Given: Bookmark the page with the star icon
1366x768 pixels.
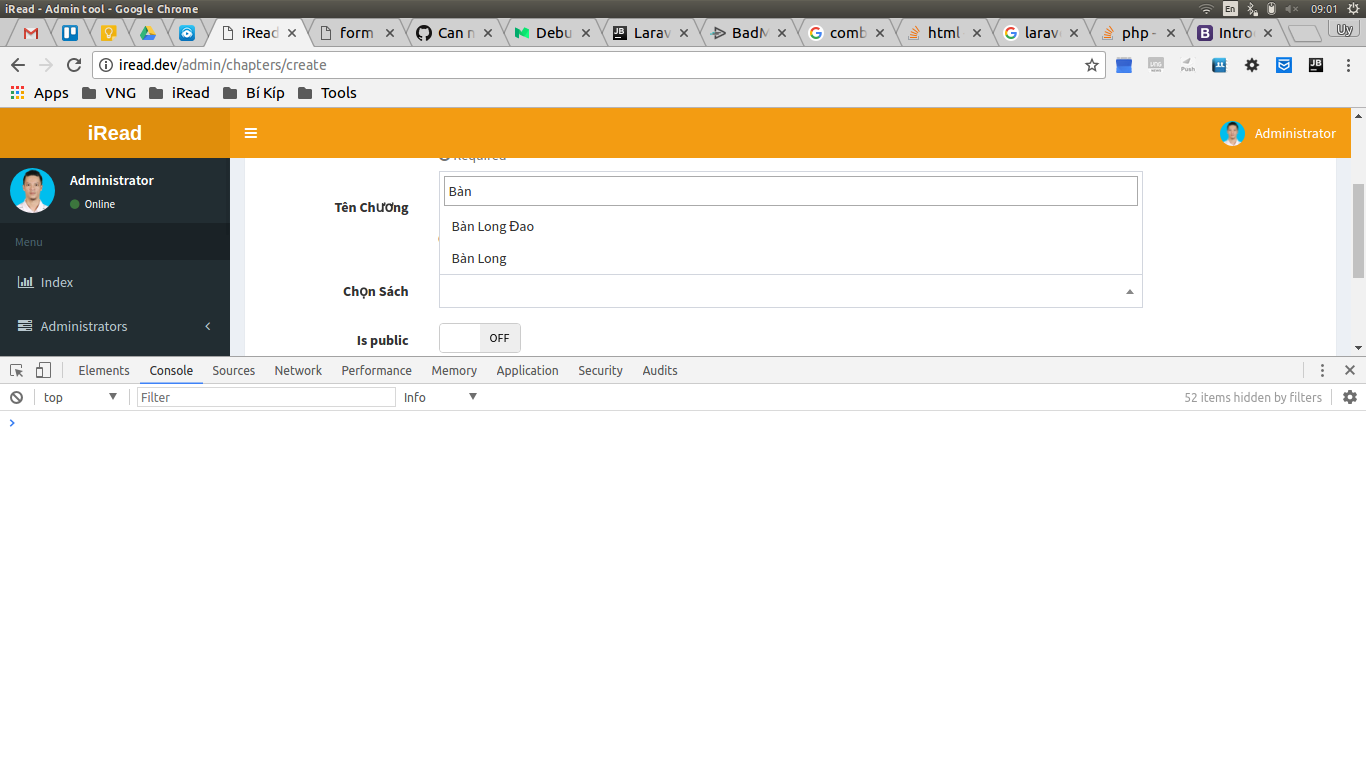Looking at the screenshot, I should [1091, 64].
